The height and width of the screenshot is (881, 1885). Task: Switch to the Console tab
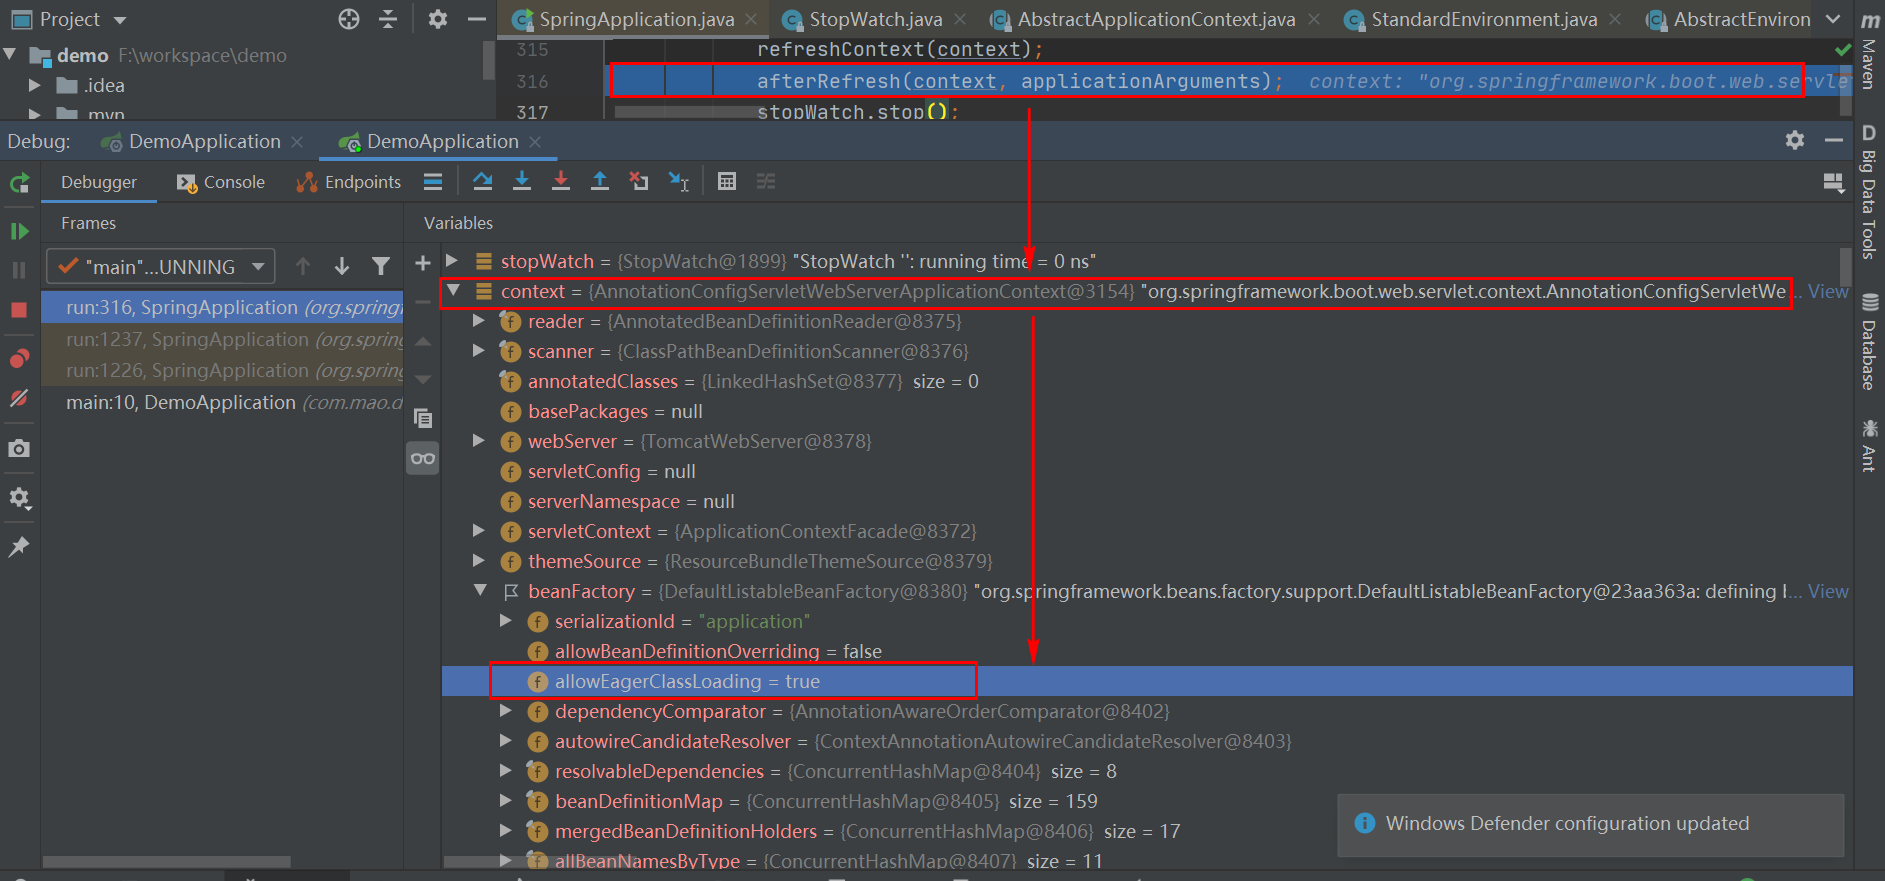(x=221, y=182)
